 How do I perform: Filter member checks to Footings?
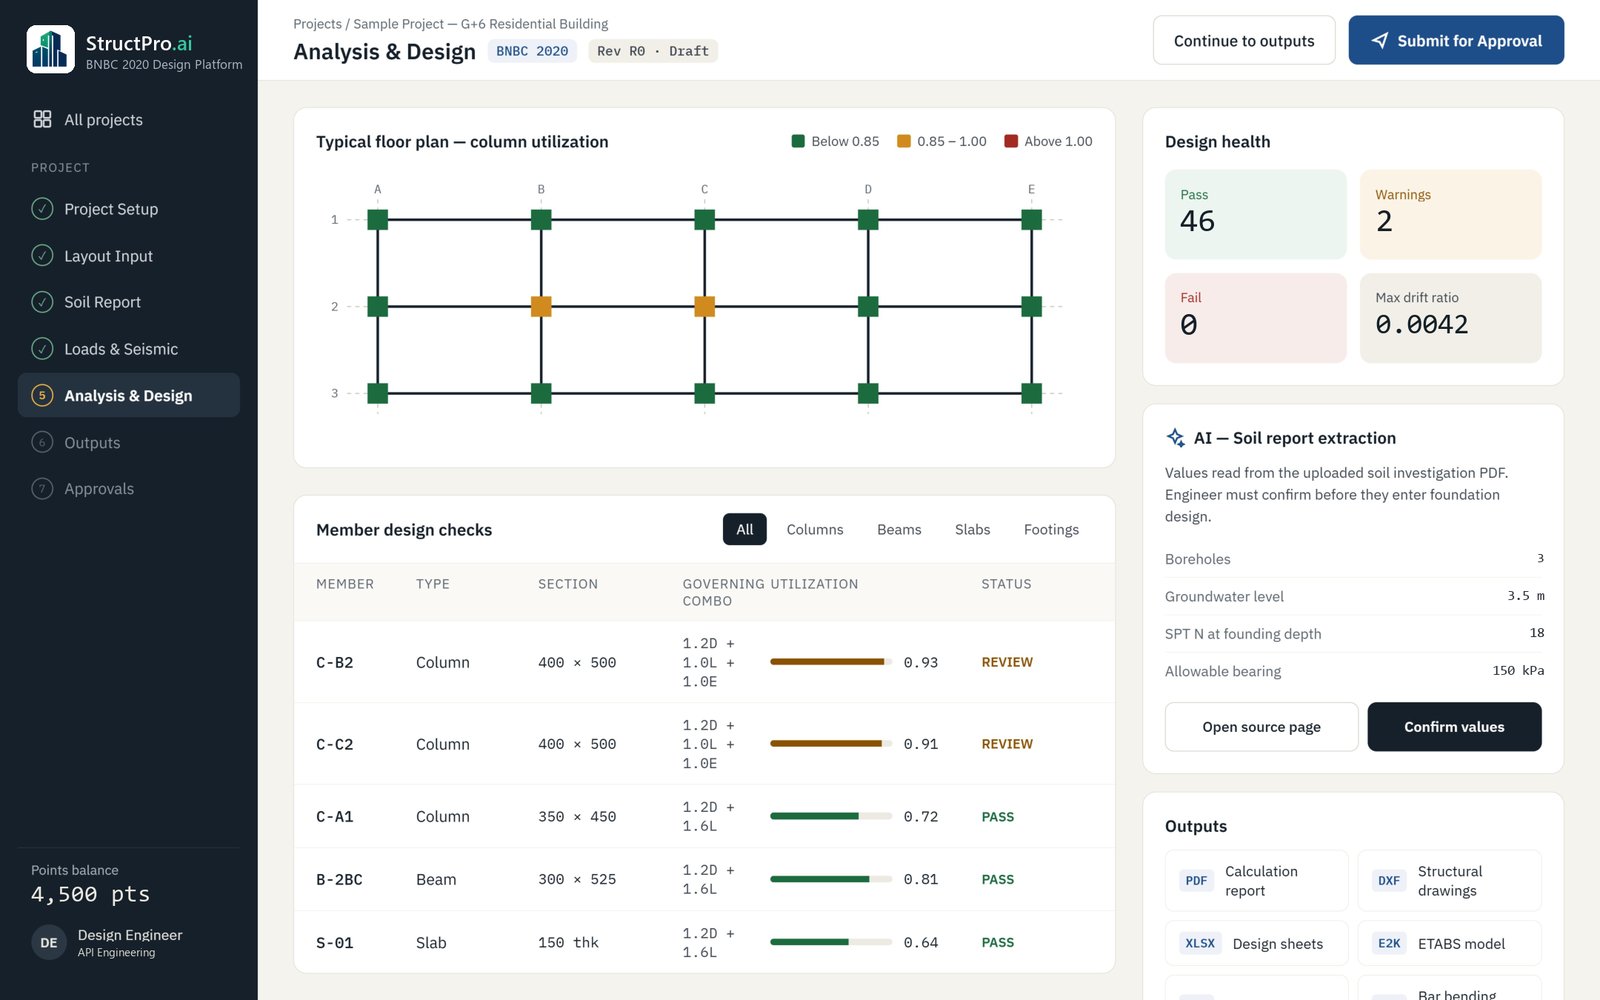pos(1051,530)
